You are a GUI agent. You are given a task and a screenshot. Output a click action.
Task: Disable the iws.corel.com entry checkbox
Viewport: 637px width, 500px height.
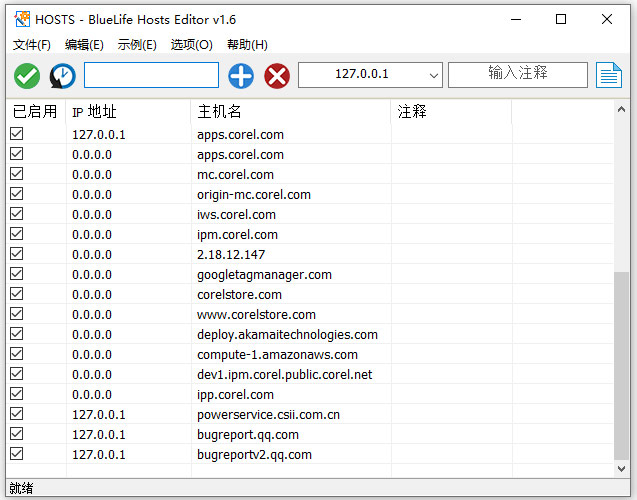pyautogui.click(x=17, y=214)
